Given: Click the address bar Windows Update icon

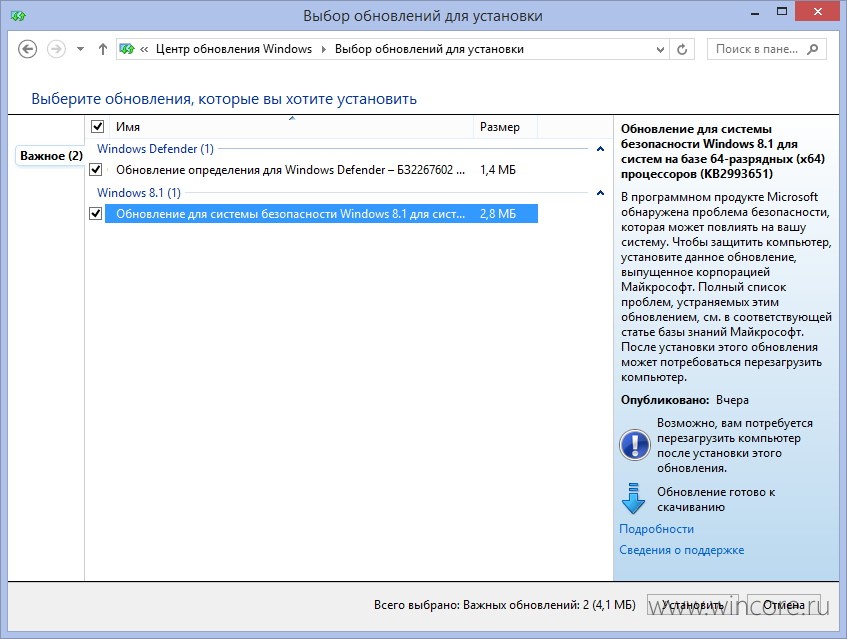Looking at the screenshot, I should (x=127, y=49).
